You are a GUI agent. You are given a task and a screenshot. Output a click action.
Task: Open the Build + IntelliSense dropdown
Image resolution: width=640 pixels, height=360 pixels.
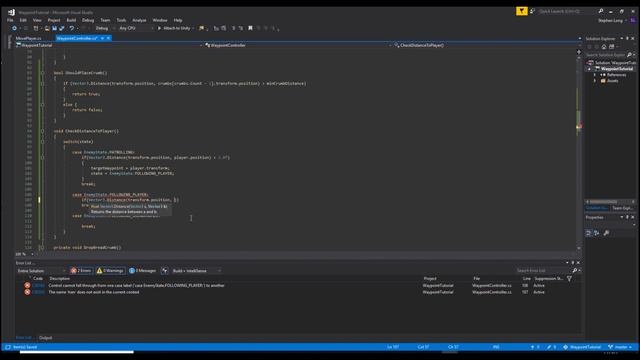click(196, 271)
